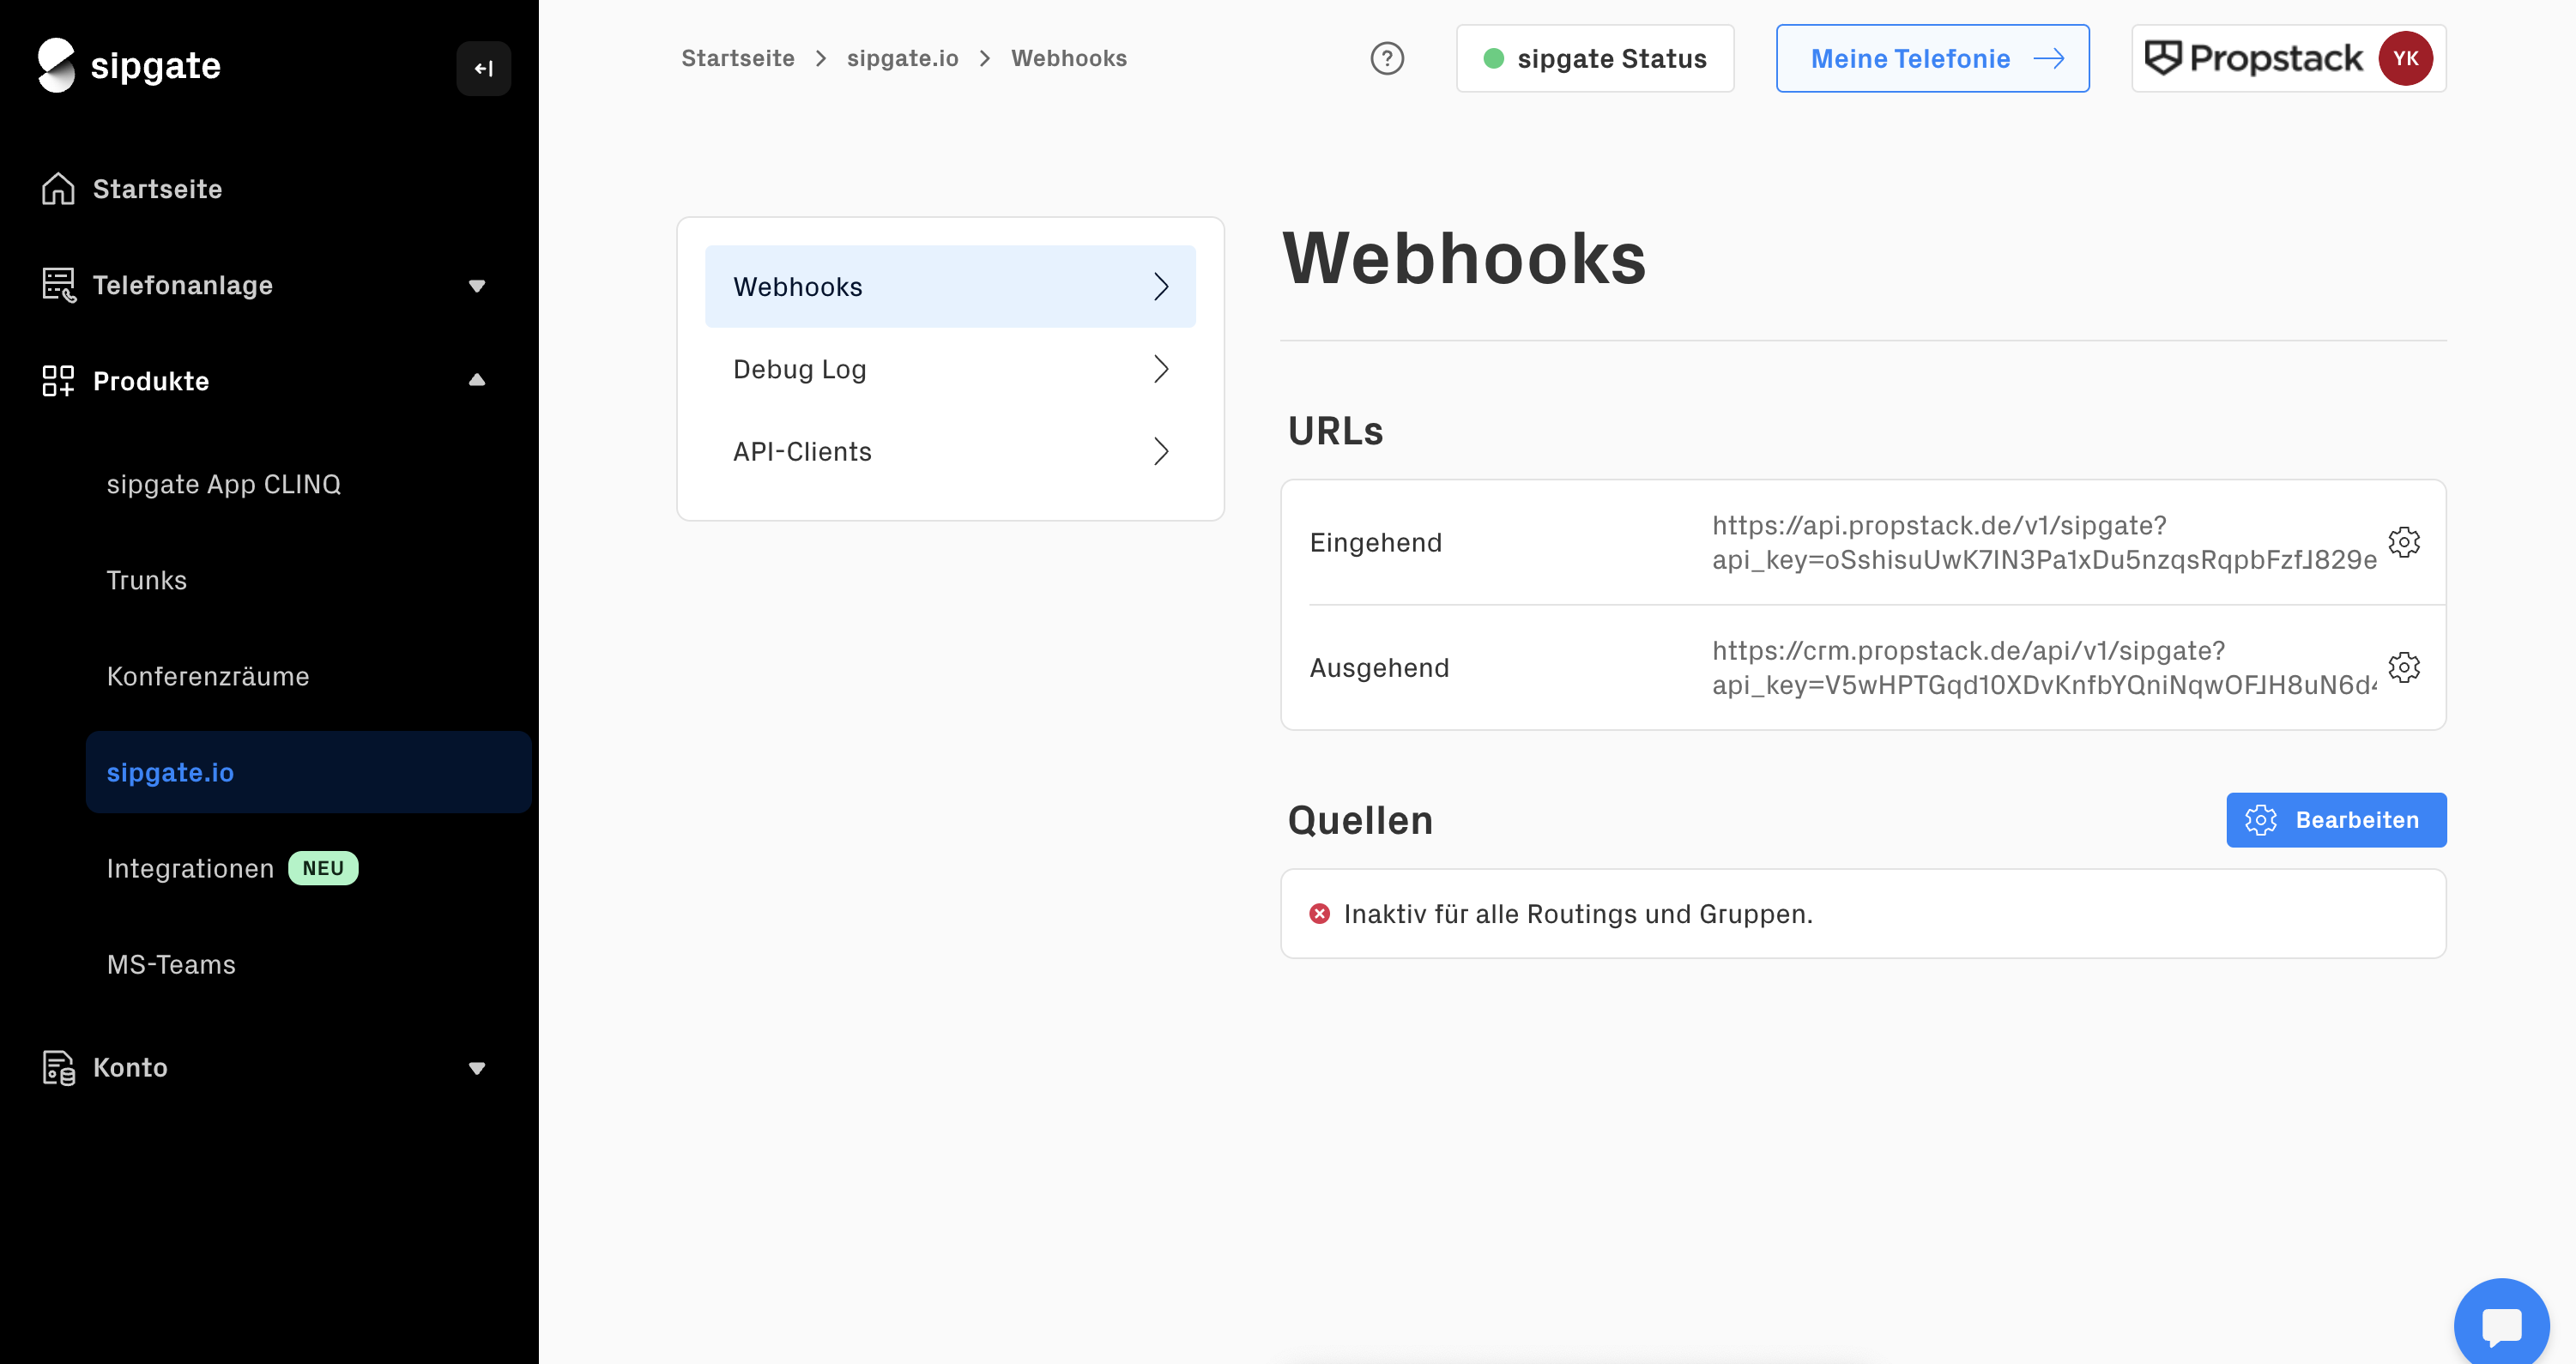The width and height of the screenshot is (2576, 1364).
Task: Open settings gear for Ausgehend URL
Action: click(2404, 667)
